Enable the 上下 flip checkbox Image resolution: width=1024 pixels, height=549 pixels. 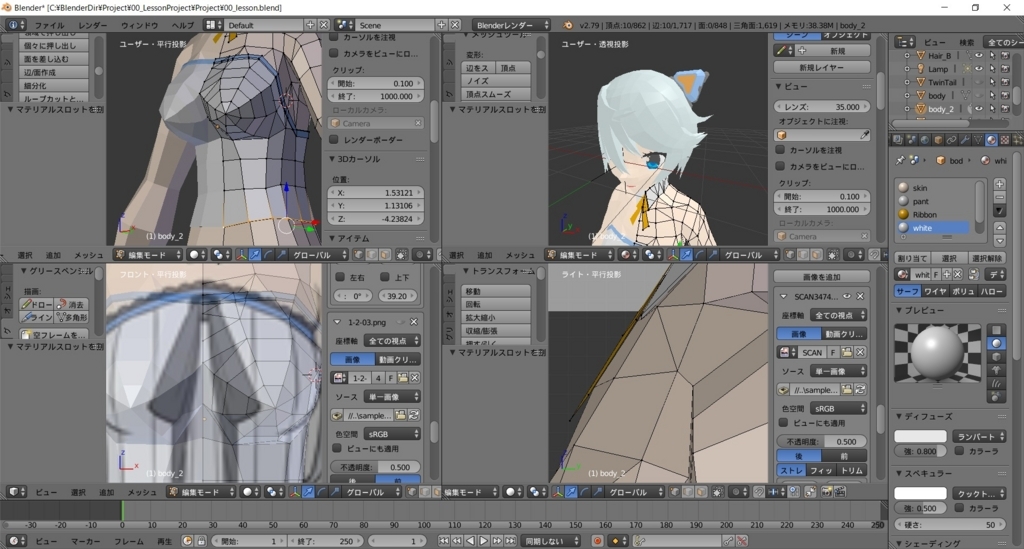385,277
